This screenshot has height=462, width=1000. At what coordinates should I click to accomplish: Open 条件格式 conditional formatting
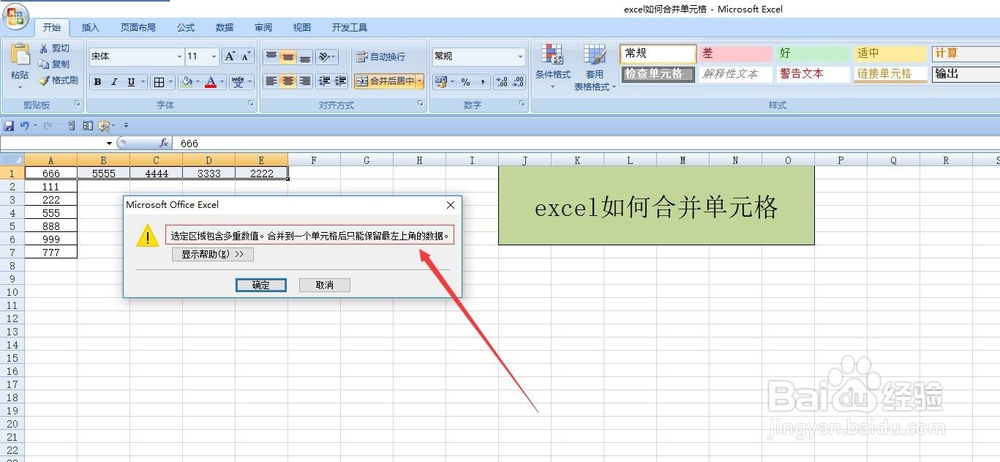tap(552, 66)
